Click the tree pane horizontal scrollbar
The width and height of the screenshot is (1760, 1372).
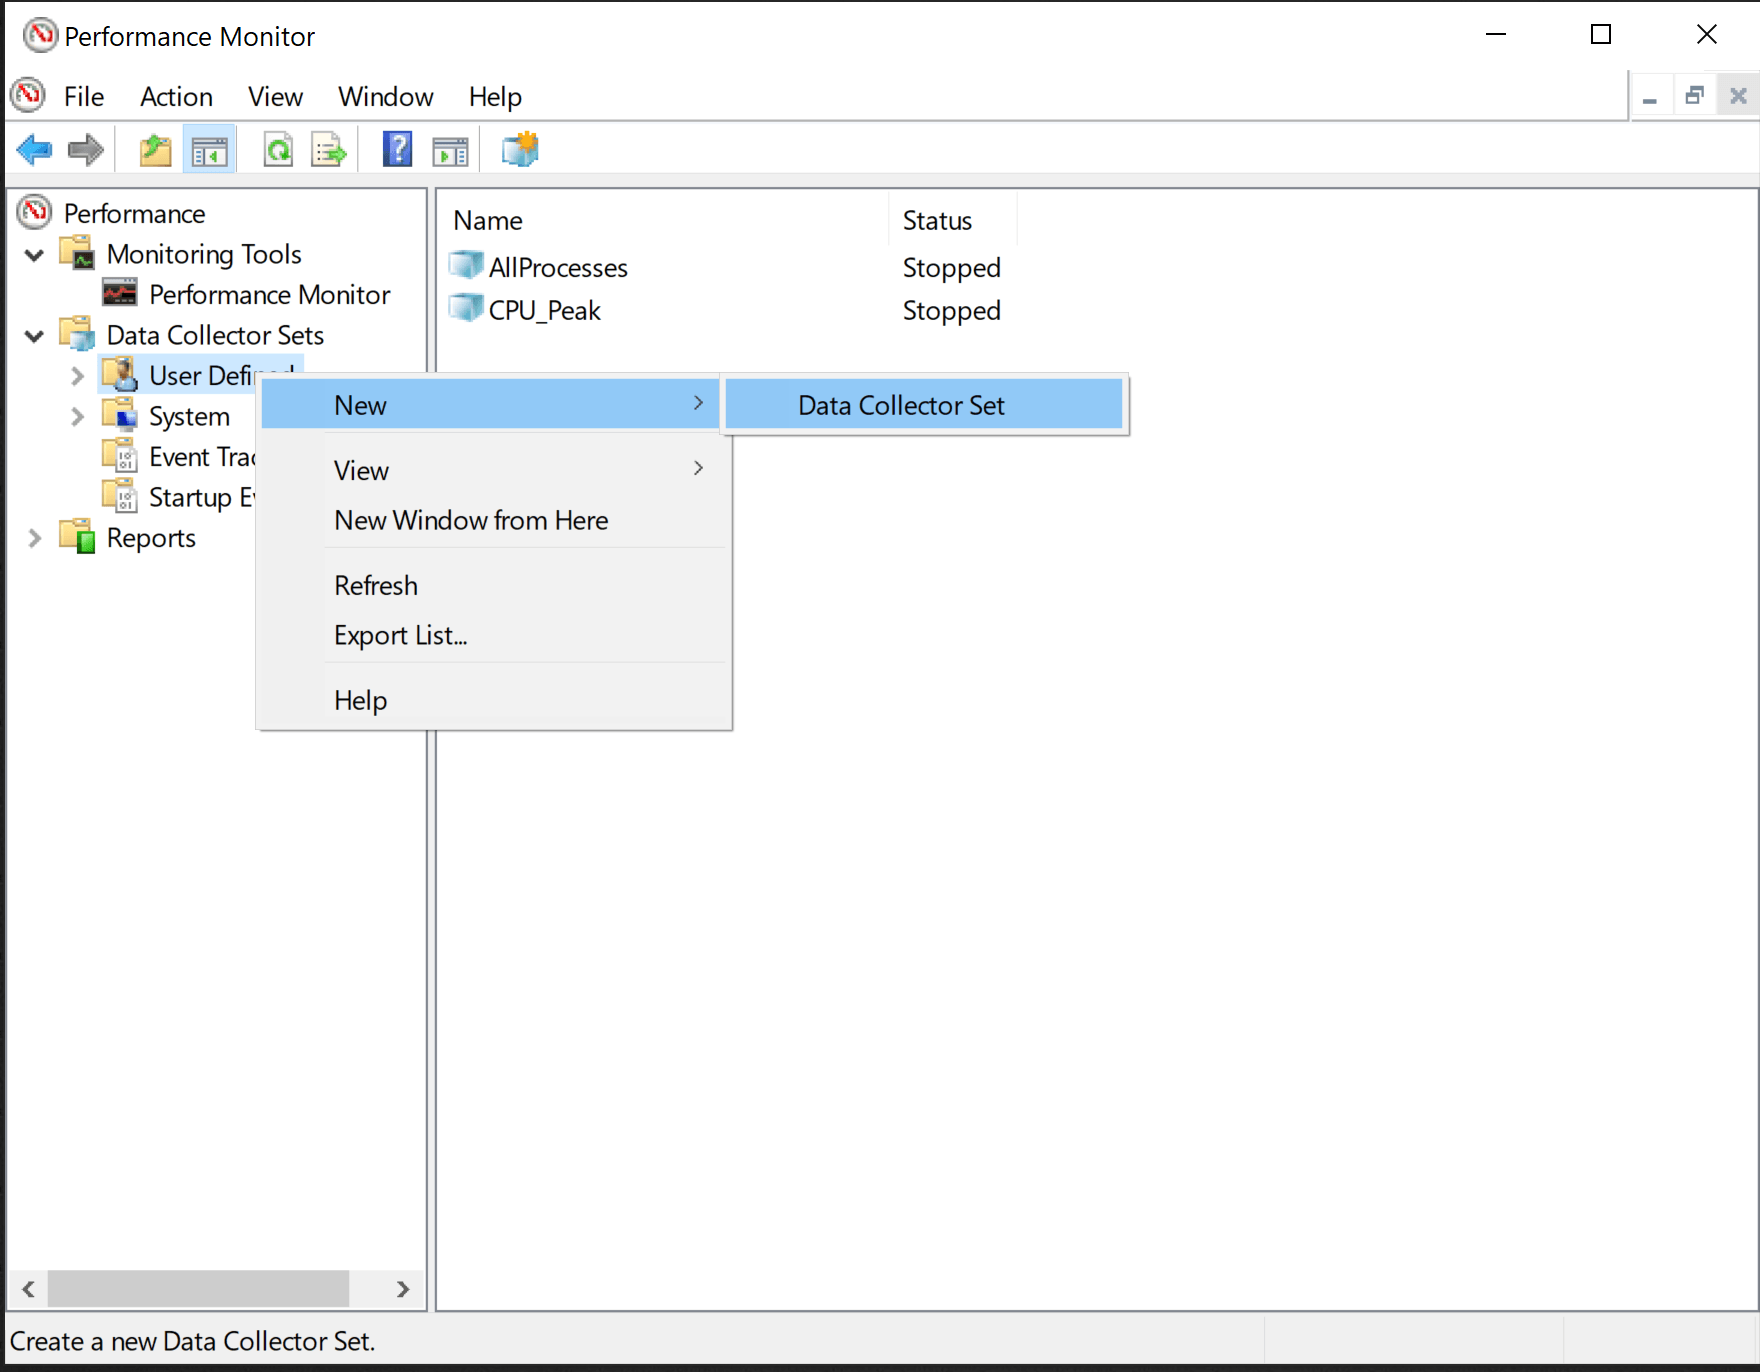[x=198, y=1289]
